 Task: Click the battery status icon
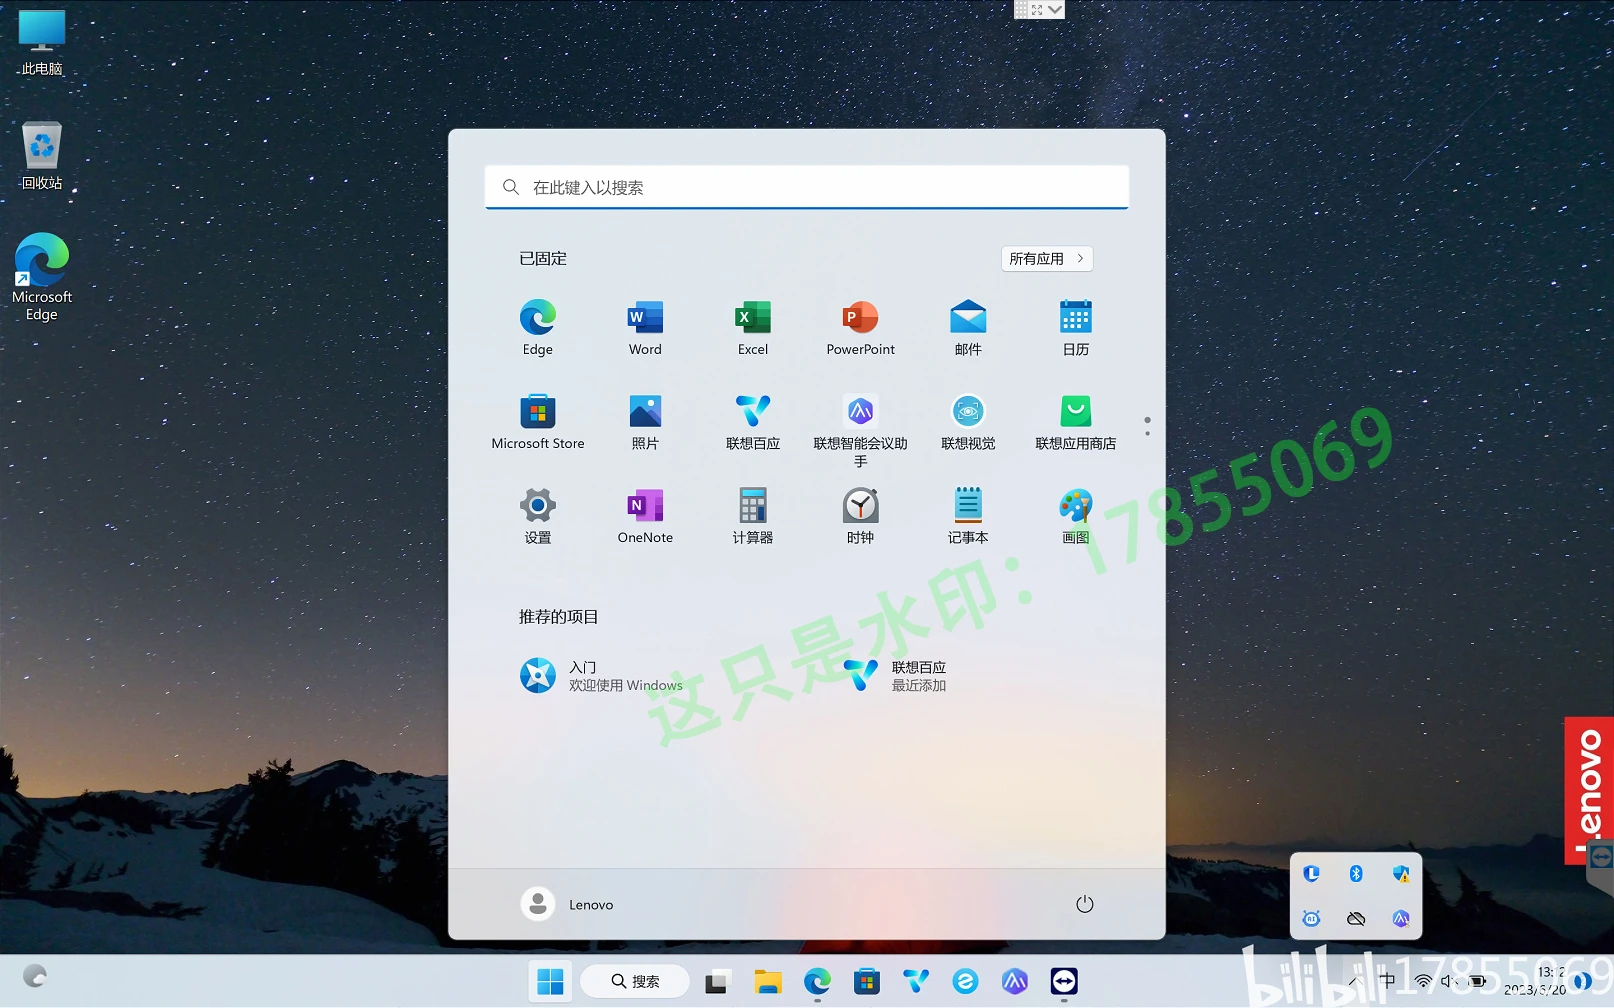[1477, 982]
